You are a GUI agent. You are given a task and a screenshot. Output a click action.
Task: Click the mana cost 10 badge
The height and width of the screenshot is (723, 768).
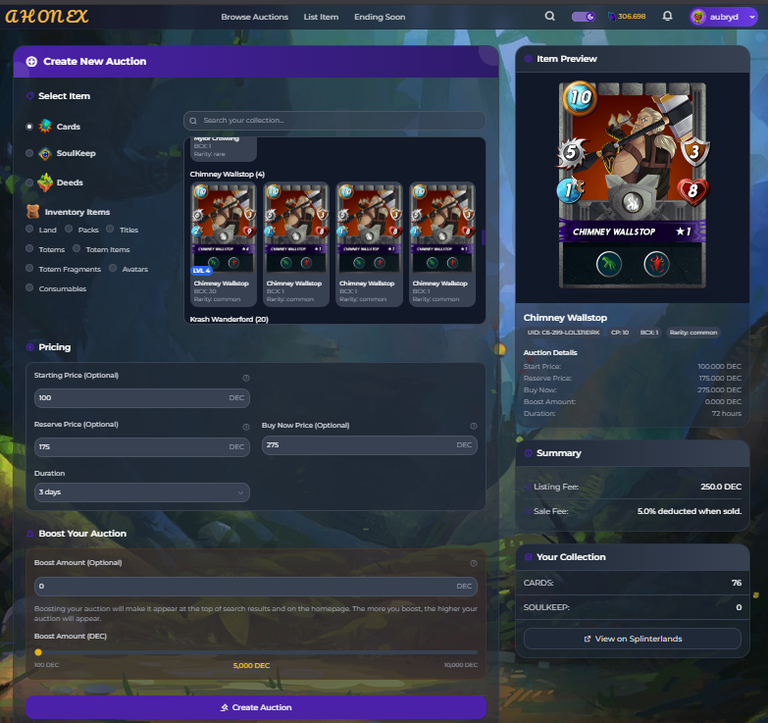tap(580, 98)
